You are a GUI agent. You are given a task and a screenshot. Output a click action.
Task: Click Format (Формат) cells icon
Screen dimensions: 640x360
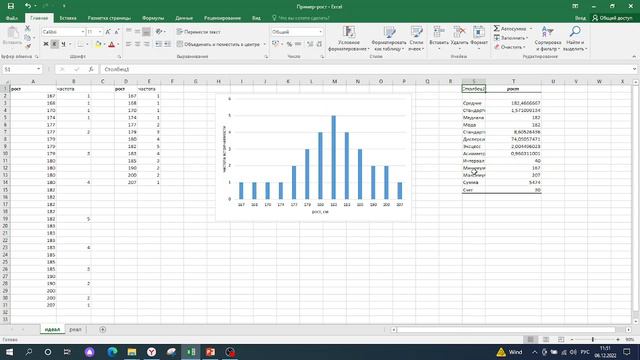coord(479,33)
